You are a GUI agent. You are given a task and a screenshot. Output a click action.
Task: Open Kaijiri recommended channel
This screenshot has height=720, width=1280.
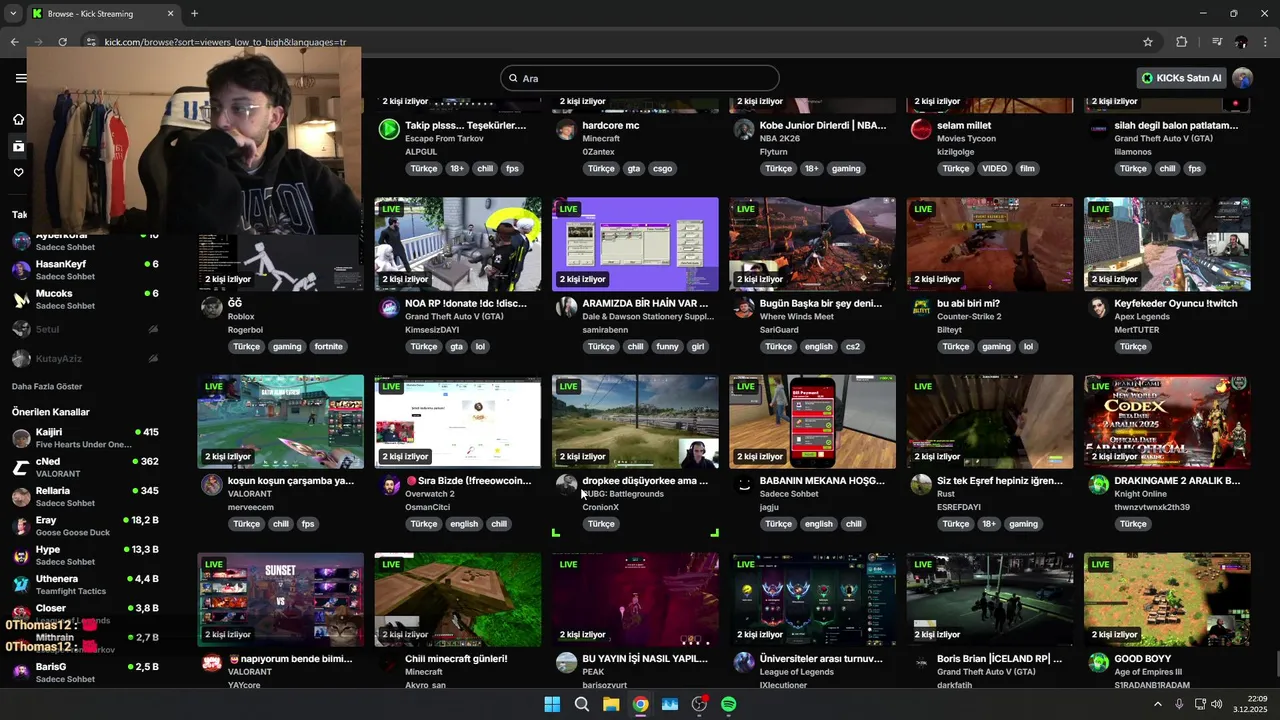click(x=85, y=438)
